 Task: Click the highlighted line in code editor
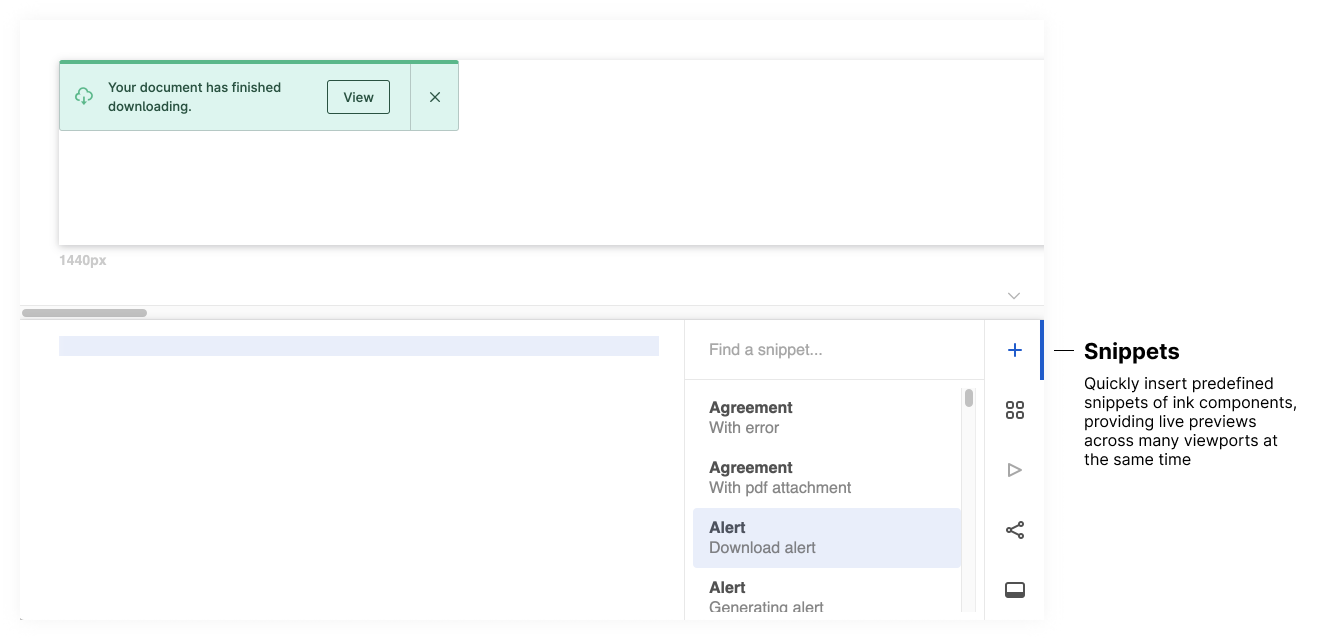358,346
